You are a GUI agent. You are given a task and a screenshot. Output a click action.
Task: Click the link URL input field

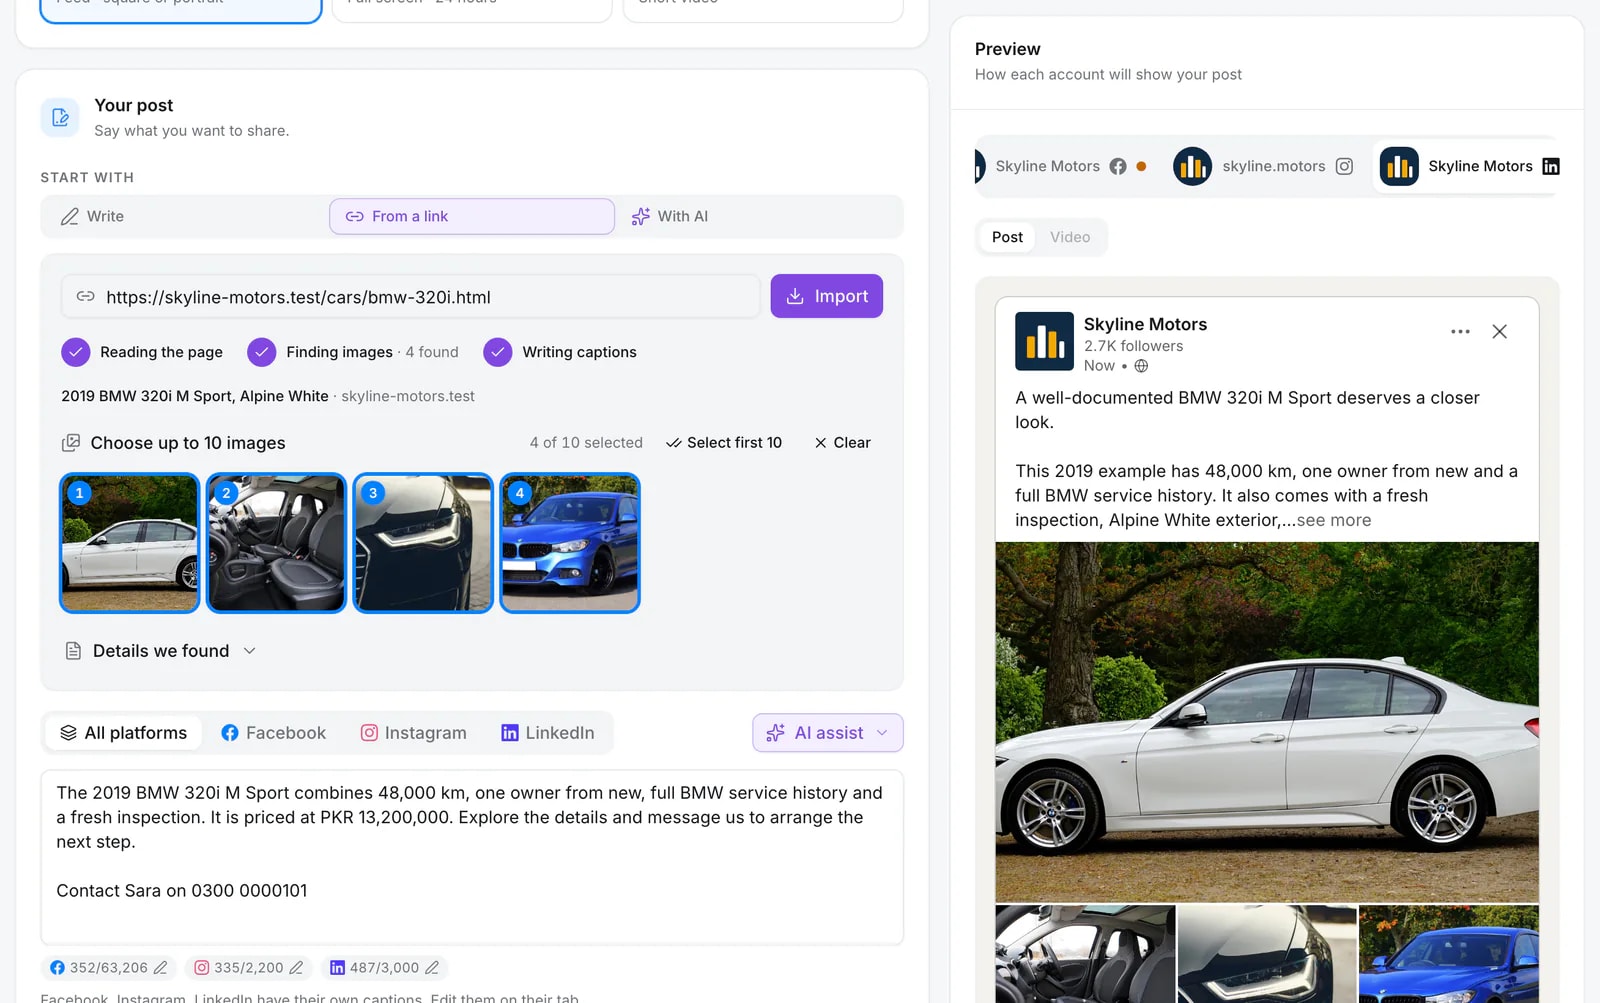click(411, 297)
